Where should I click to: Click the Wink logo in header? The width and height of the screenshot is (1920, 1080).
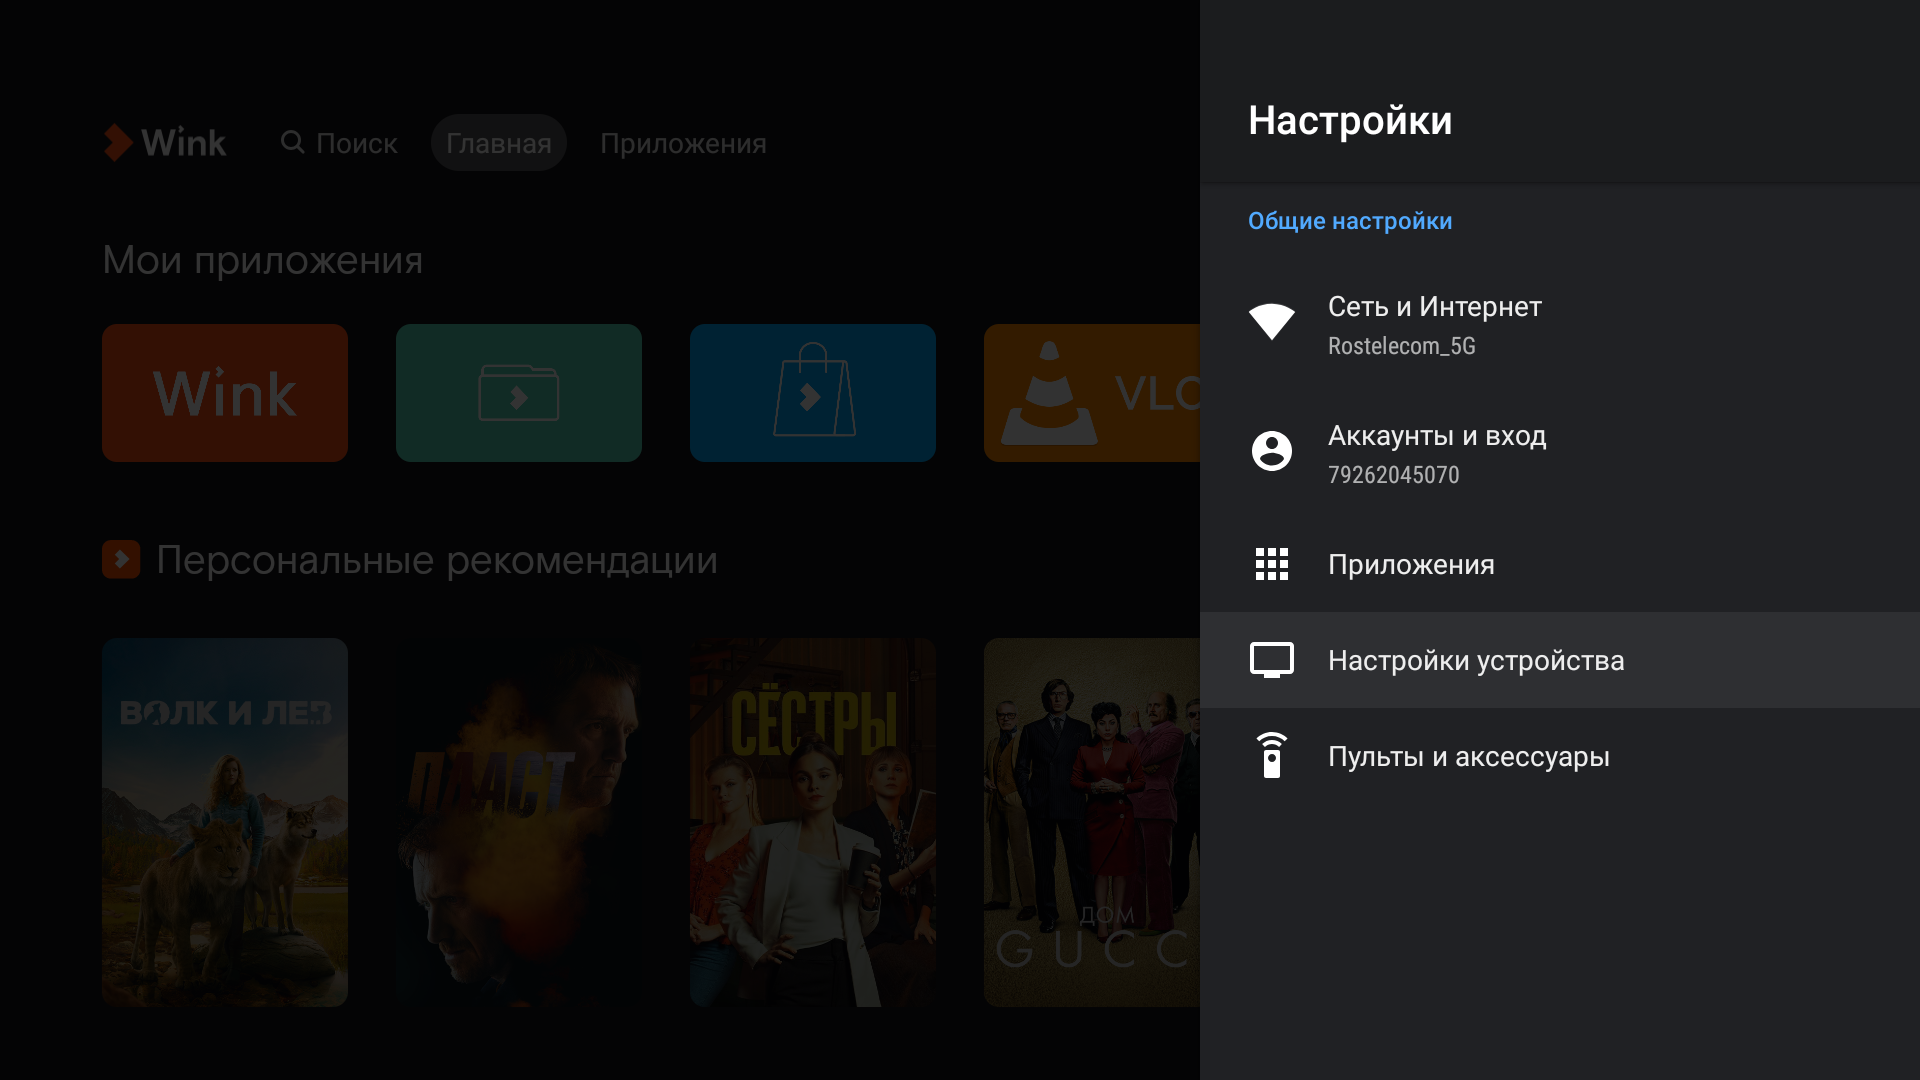click(166, 143)
